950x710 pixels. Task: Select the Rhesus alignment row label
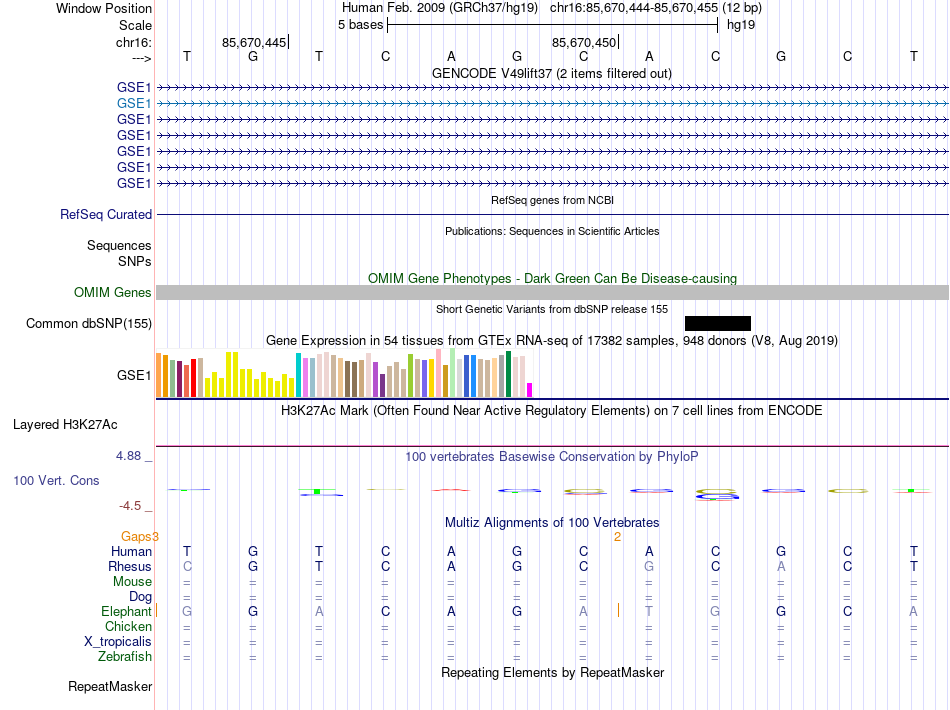(130, 566)
